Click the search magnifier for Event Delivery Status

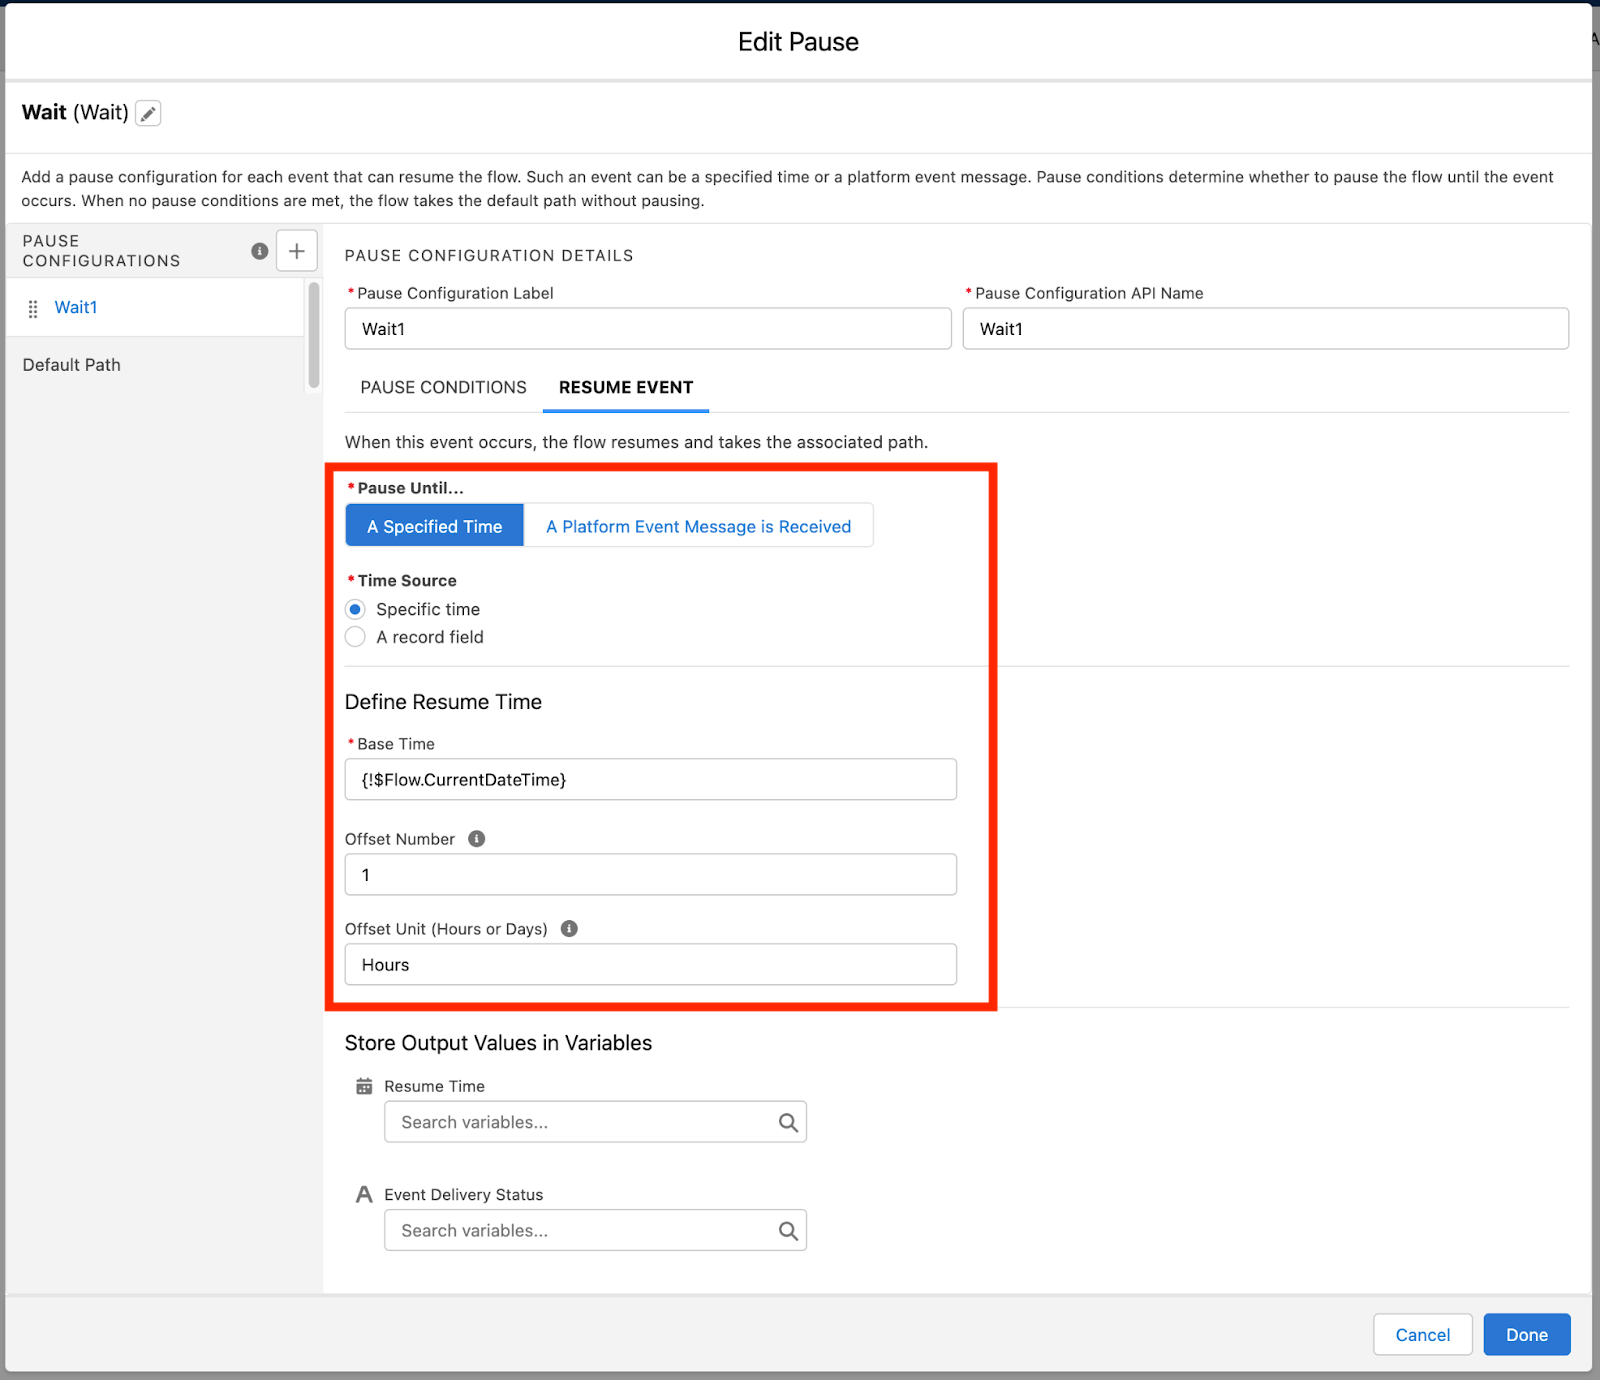[x=788, y=1230]
